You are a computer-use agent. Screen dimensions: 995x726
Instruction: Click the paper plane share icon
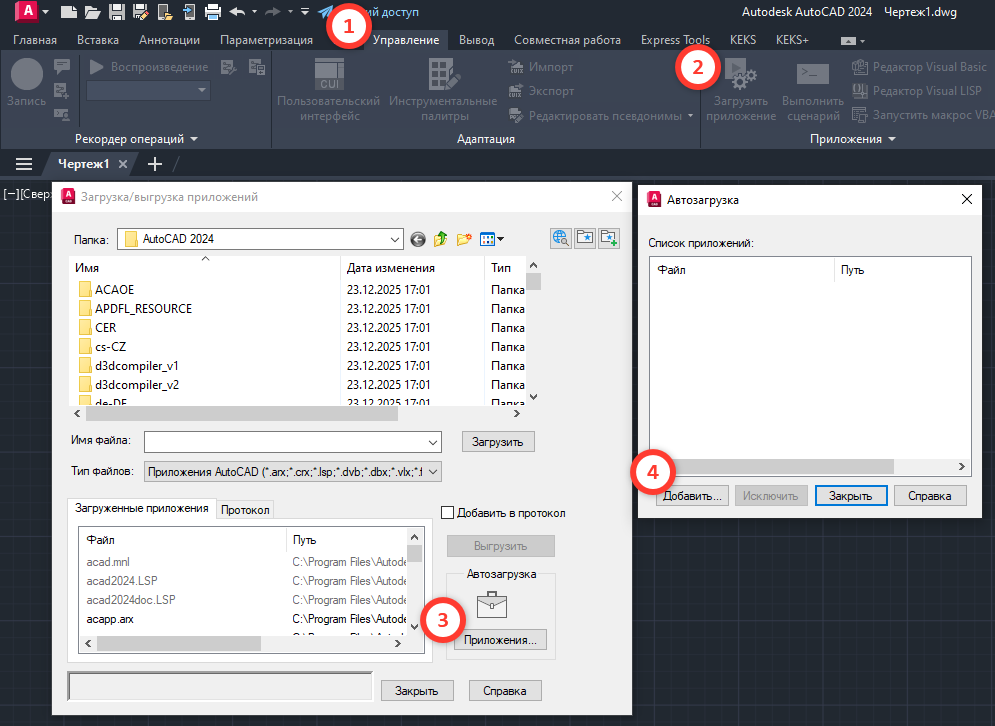coord(326,11)
